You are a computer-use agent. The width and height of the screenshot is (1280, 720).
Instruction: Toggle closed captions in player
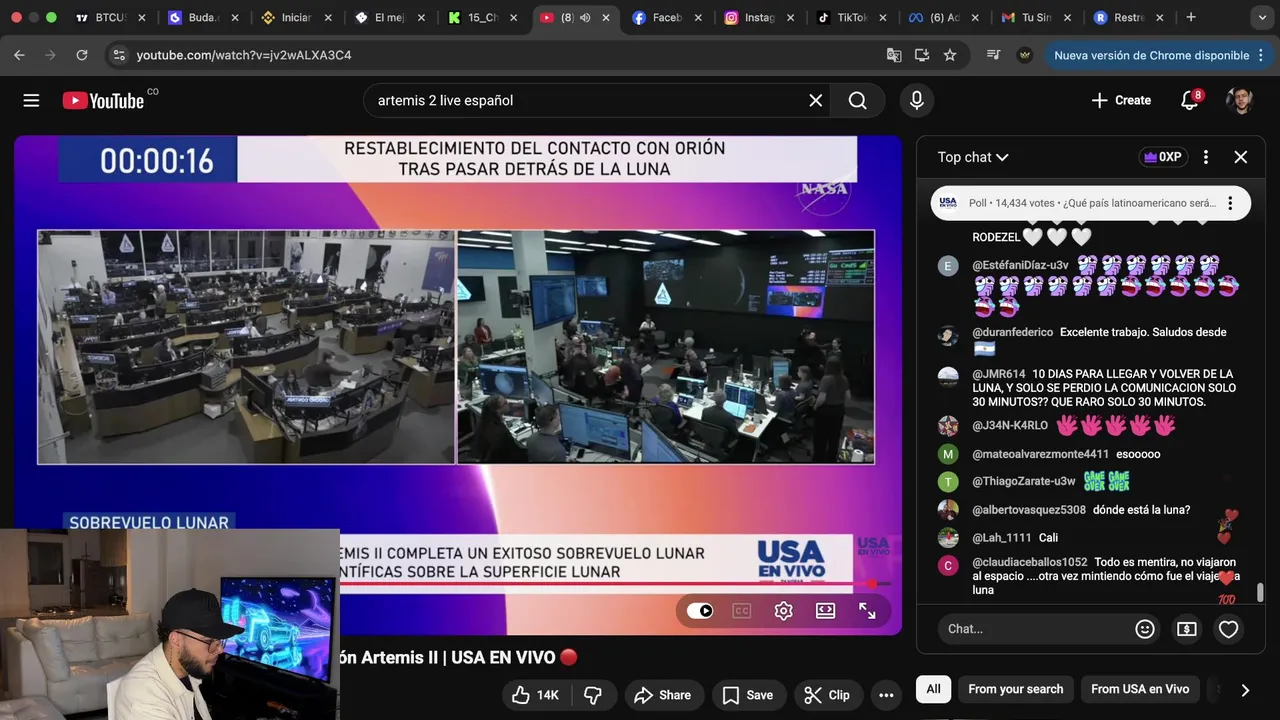coord(741,611)
